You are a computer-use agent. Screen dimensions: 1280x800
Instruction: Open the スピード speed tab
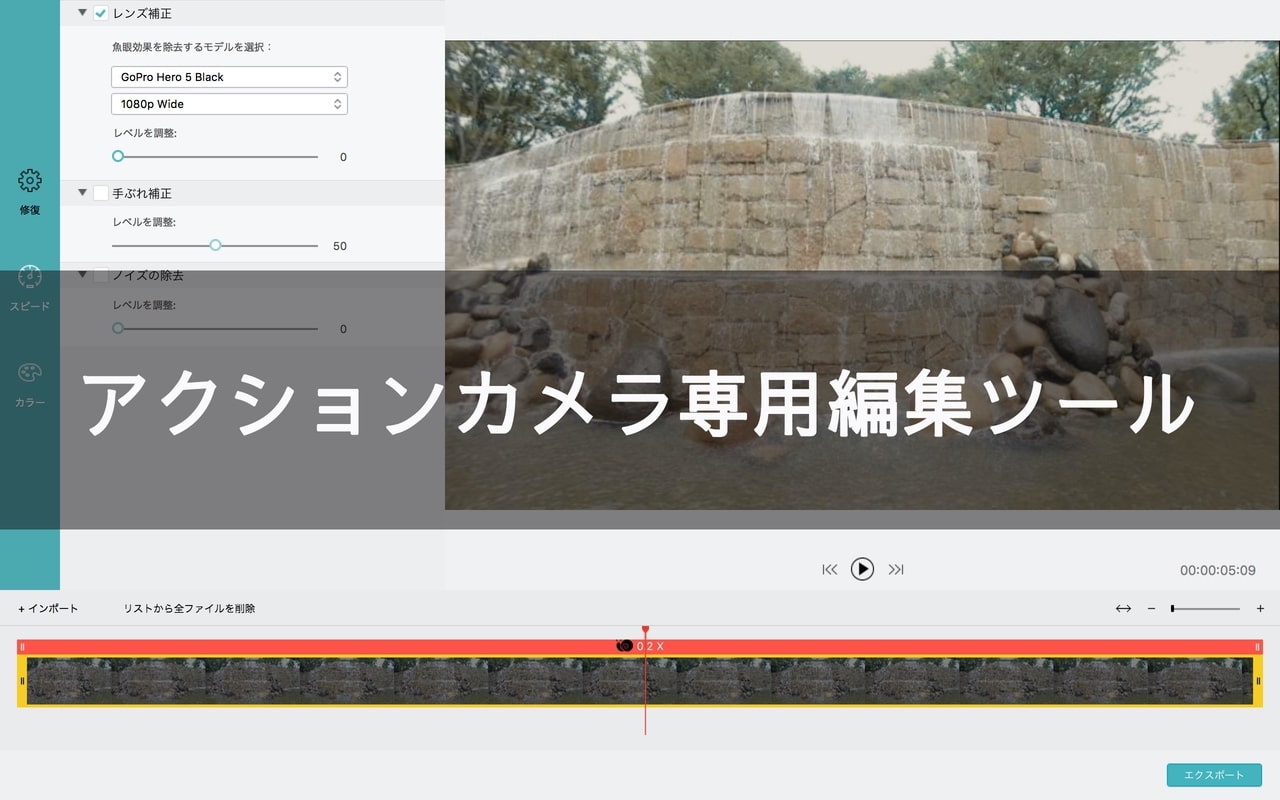pos(30,288)
